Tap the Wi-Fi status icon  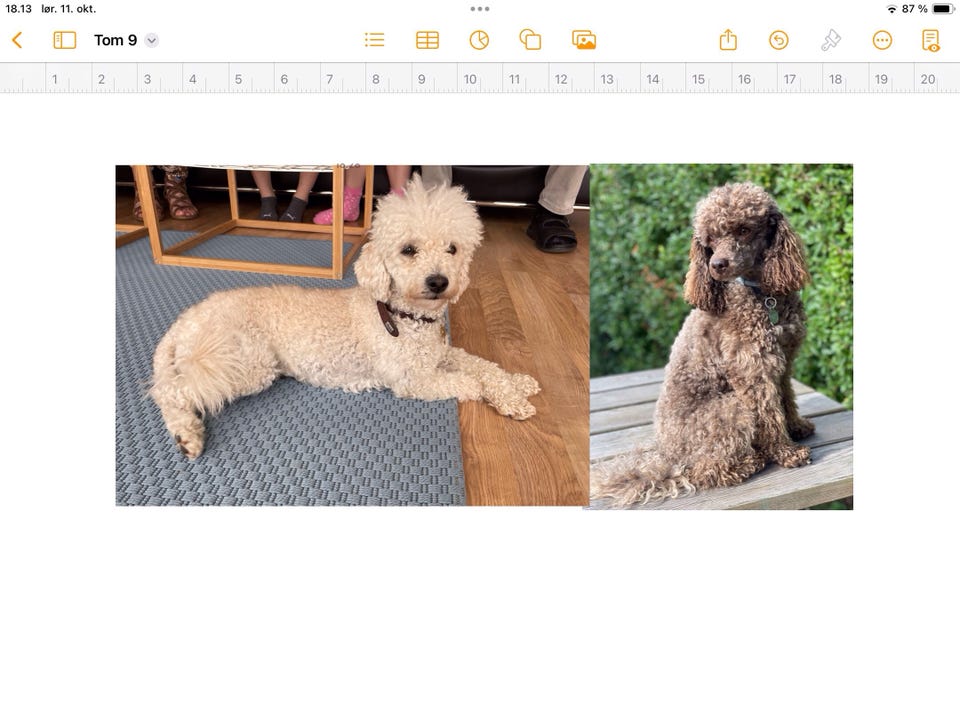click(891, 9)
